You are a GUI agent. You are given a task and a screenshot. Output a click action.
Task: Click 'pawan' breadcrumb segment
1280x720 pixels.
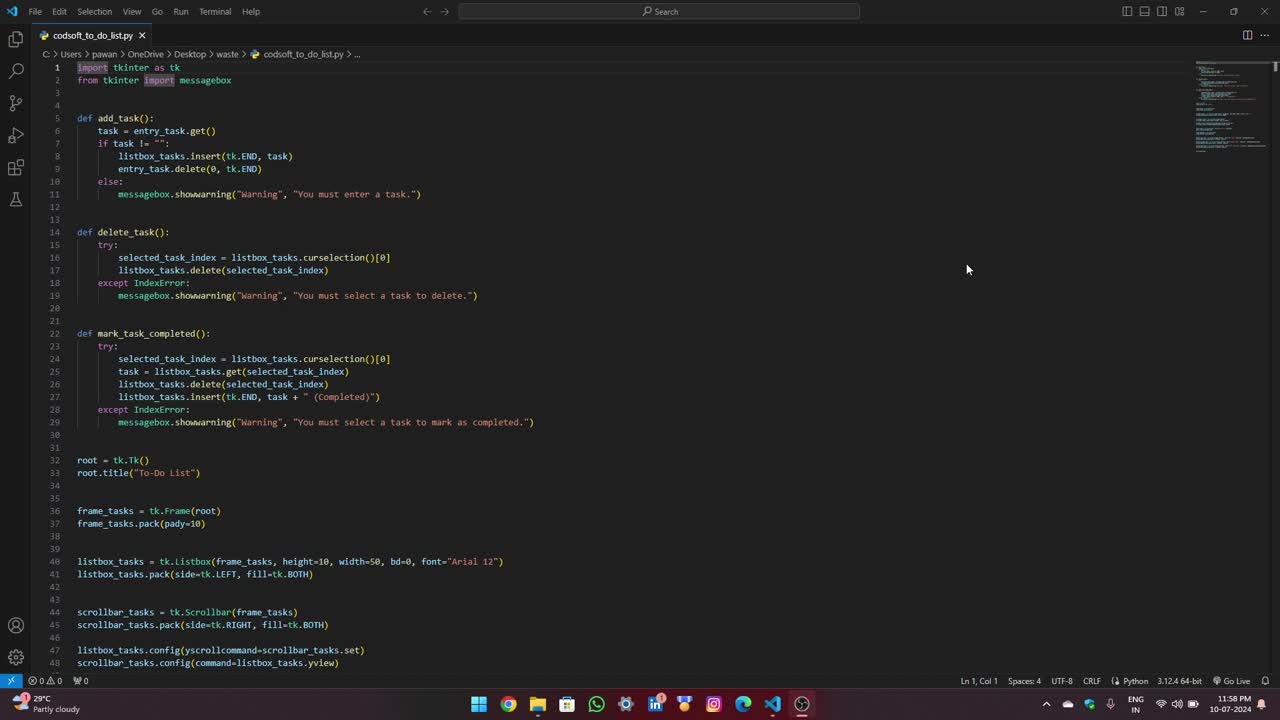(105, 54)
